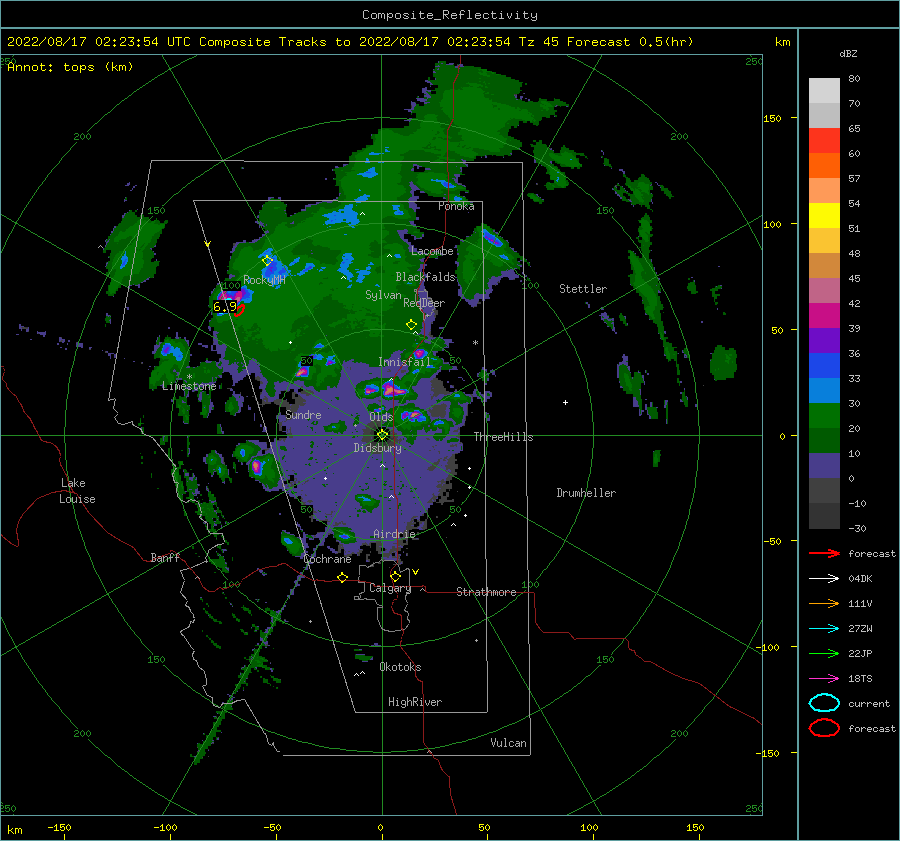
Task: Click the green 22JP arrow legend icon
Action: pos(824,653)
